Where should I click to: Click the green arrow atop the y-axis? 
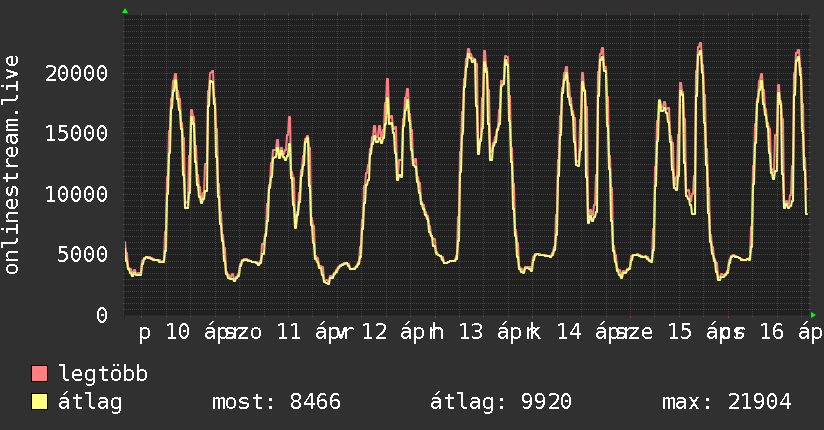click(x=125, y=11)
